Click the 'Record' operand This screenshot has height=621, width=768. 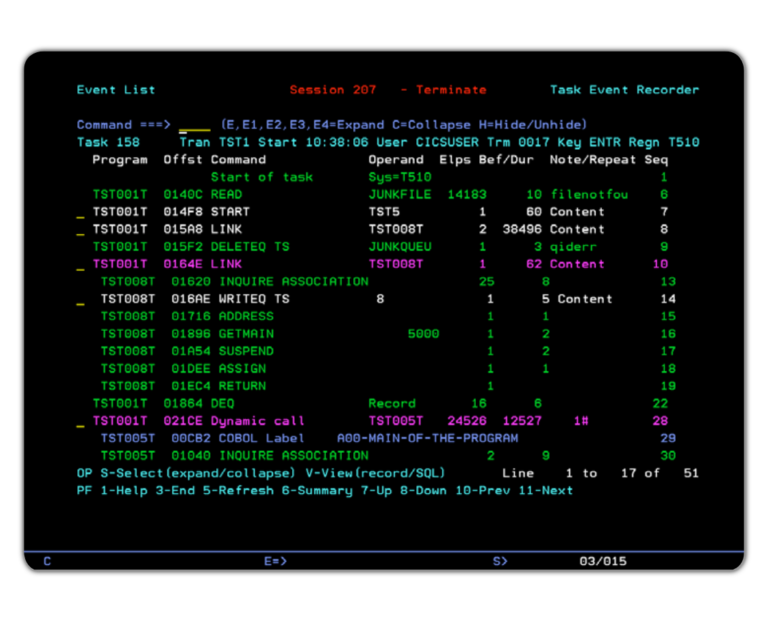pyautogui.click(x=392, y=404)
